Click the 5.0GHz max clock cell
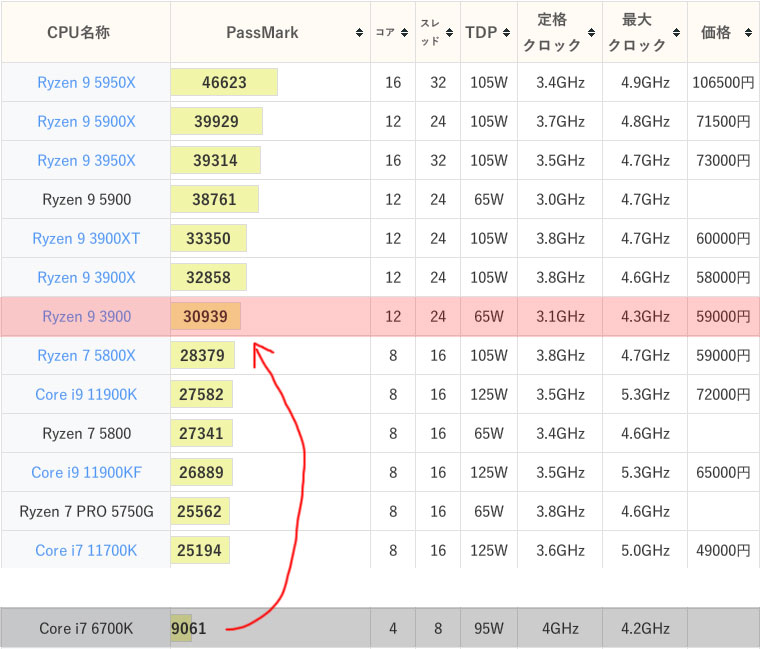 click(645, 551)
